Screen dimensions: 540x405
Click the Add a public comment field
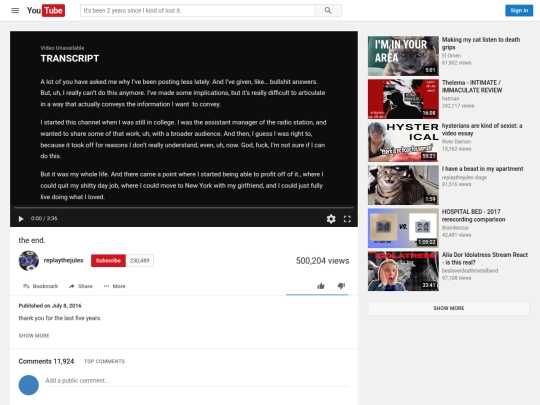pos(197,381)
